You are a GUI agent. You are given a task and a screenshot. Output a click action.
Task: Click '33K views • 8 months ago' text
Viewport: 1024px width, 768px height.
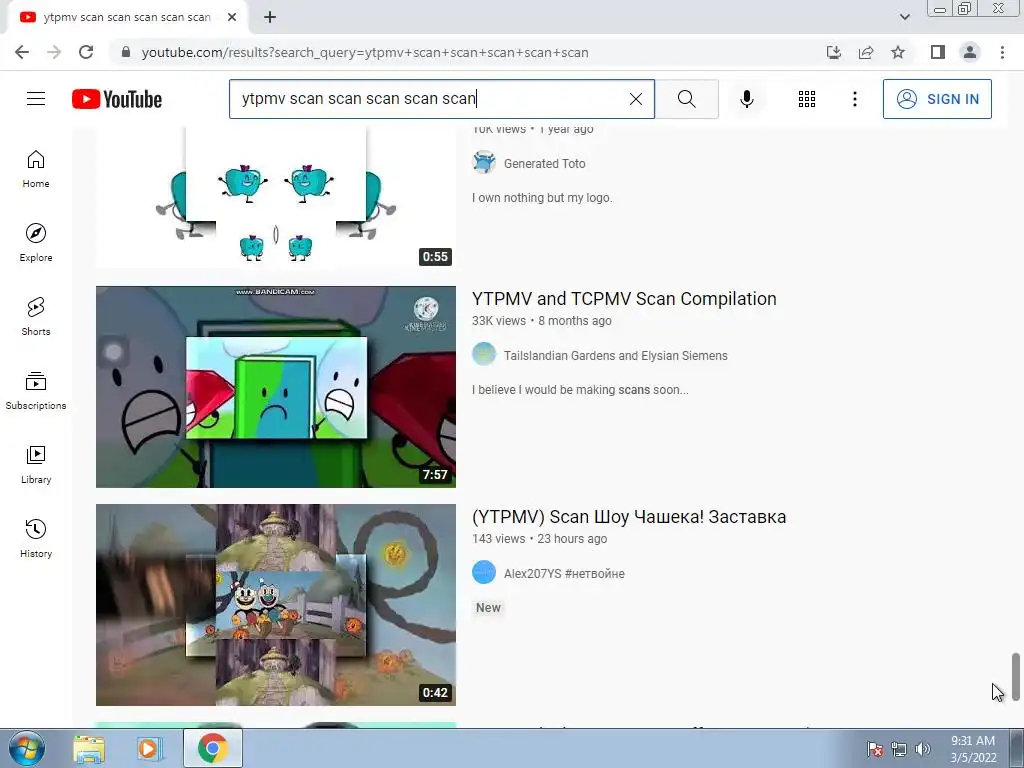(541, 321)
